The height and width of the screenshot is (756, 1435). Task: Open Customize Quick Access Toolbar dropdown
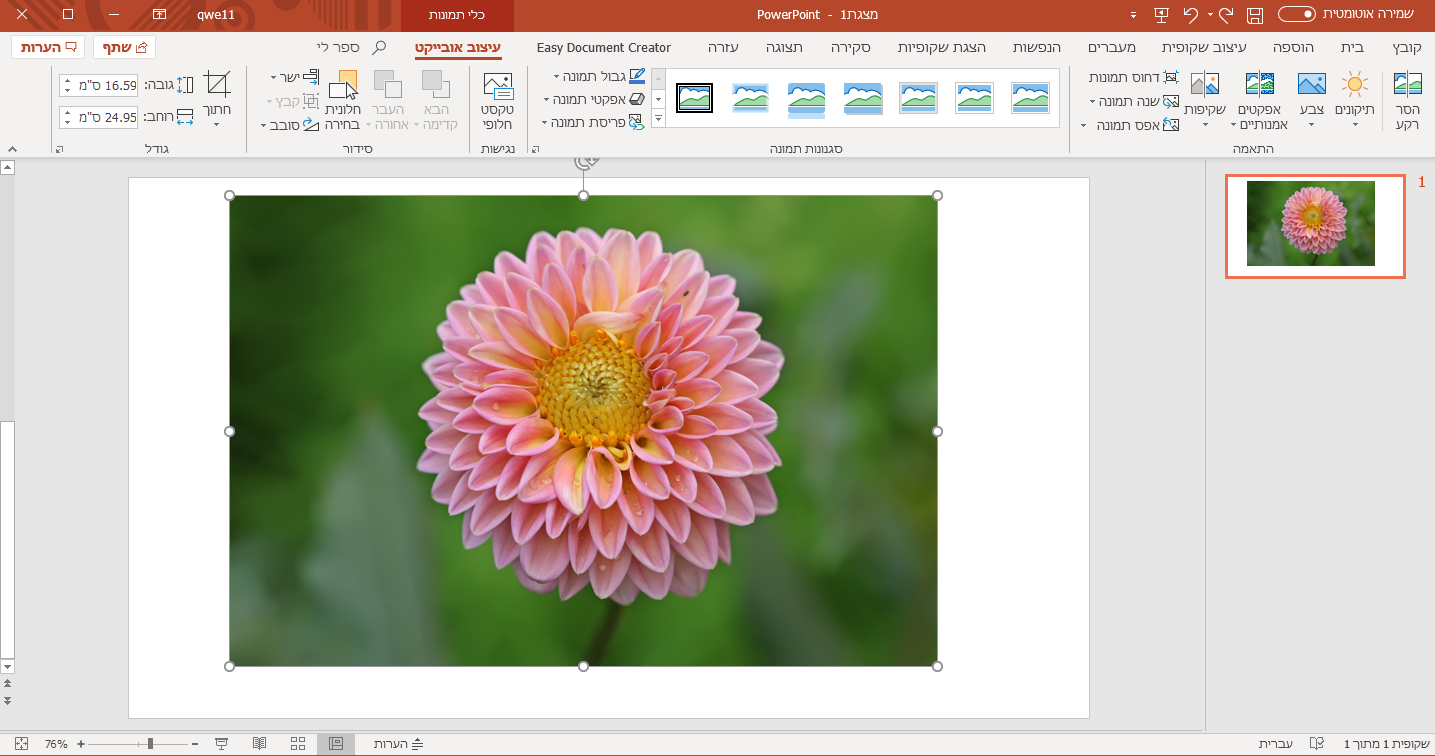click(1133, 15)
